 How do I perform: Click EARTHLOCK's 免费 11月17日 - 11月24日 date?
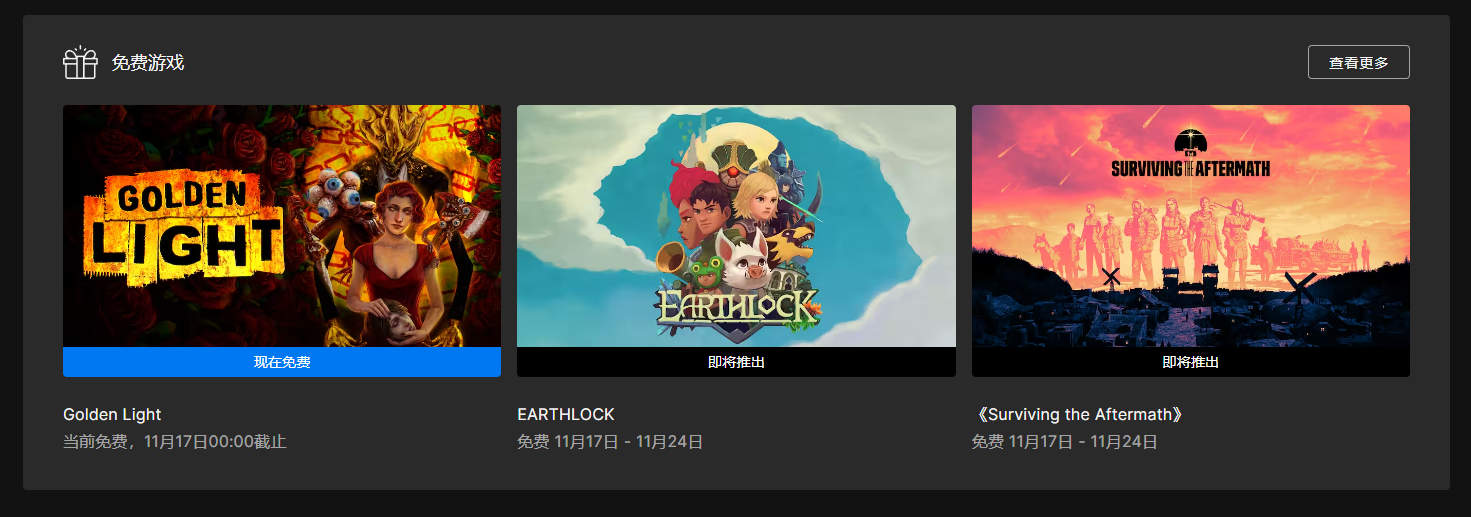610,441
